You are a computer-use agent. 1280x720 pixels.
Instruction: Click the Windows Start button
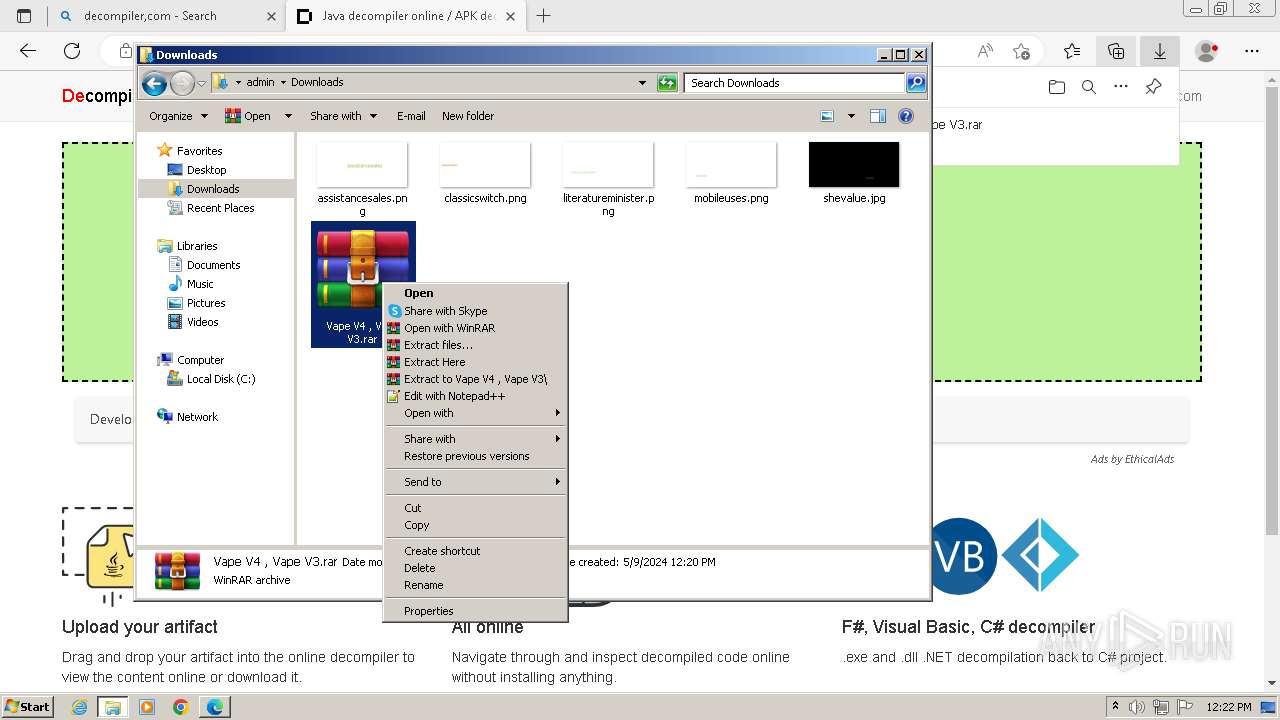coord(27,706)
